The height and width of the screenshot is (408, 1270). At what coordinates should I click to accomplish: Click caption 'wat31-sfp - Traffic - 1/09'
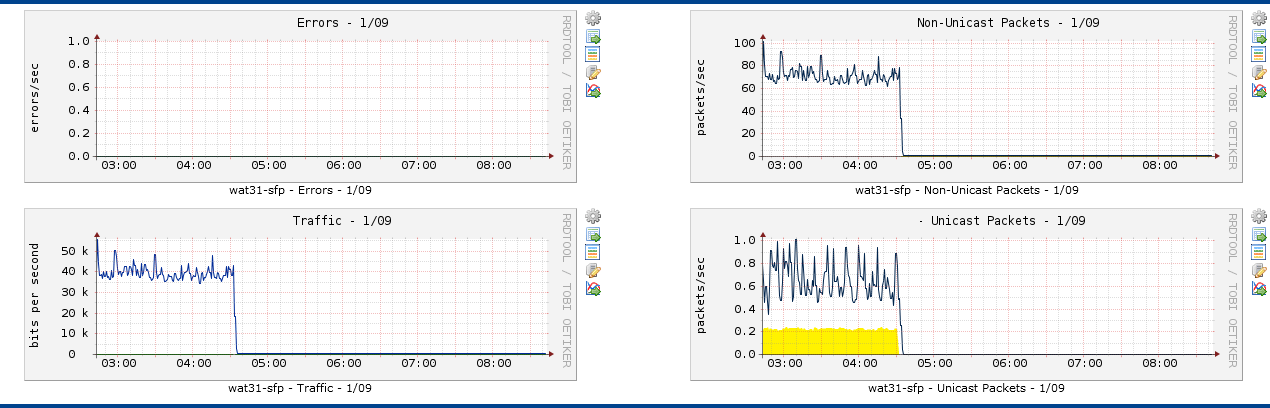pos(300,388)
